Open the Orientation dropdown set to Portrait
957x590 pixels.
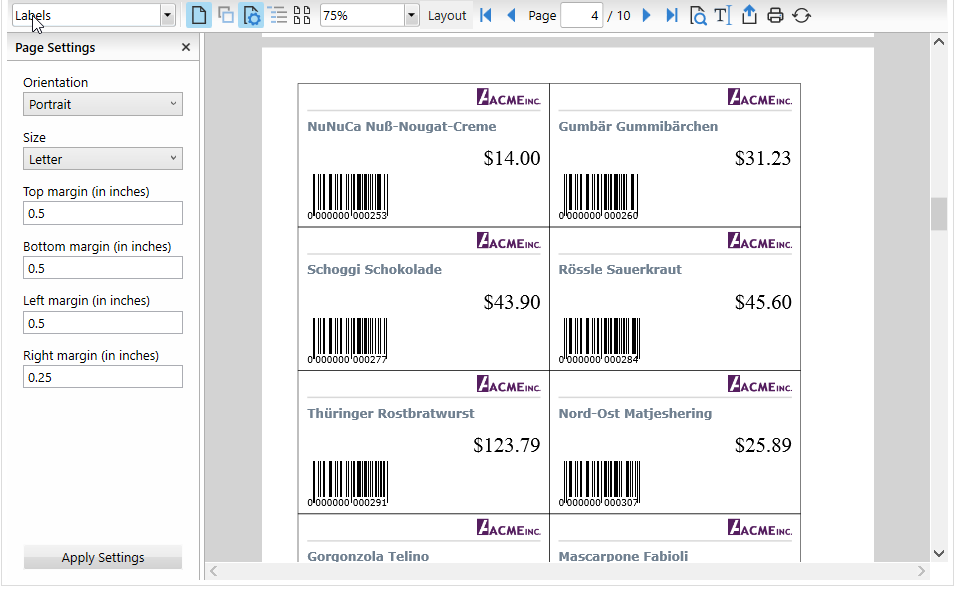coord(103,104)
